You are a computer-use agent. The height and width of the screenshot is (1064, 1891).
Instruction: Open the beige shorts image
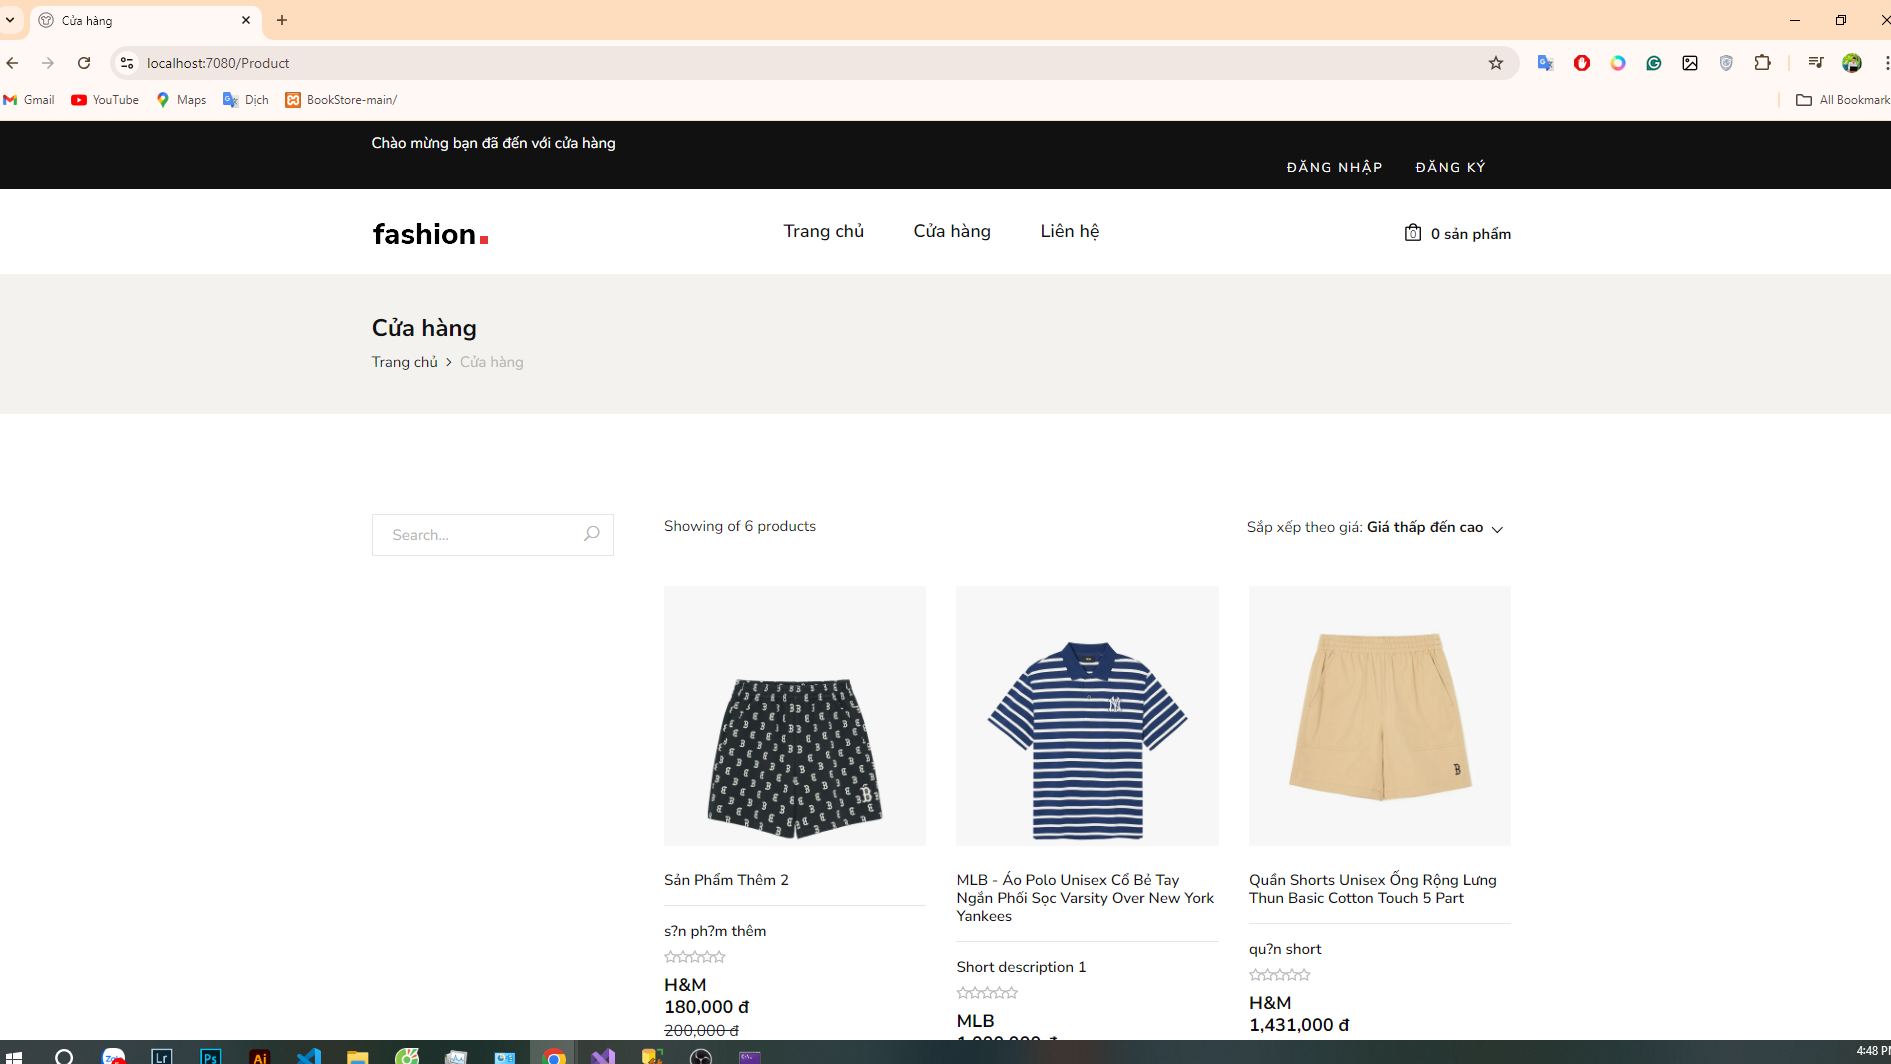1380,716
